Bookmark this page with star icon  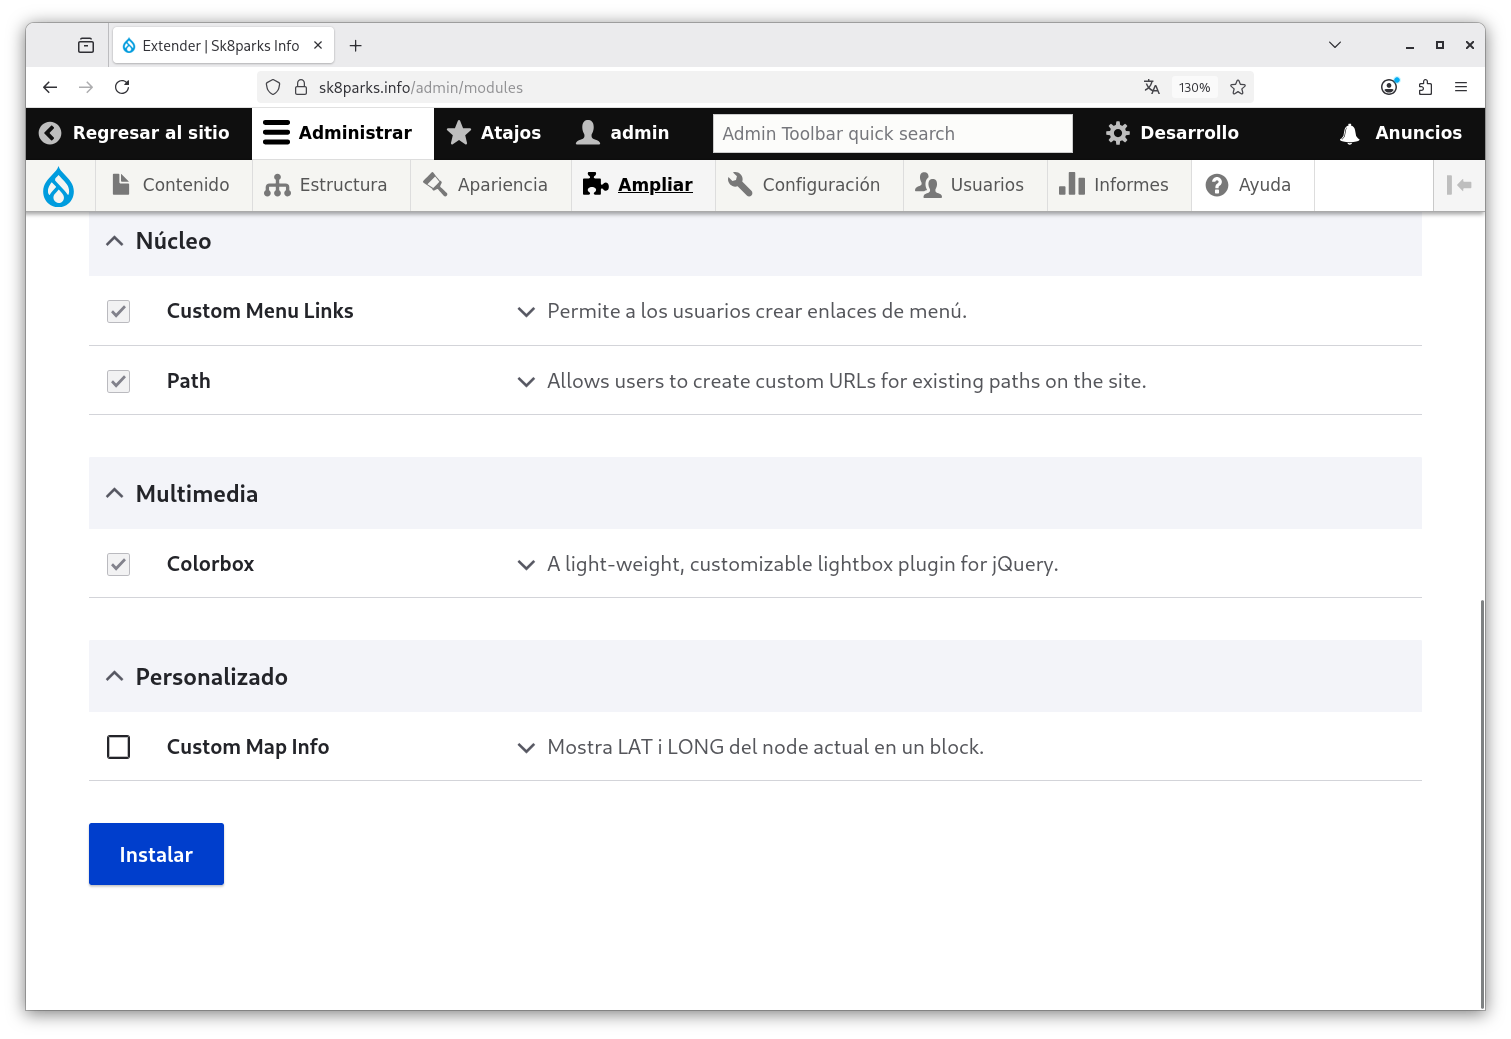1238,87
